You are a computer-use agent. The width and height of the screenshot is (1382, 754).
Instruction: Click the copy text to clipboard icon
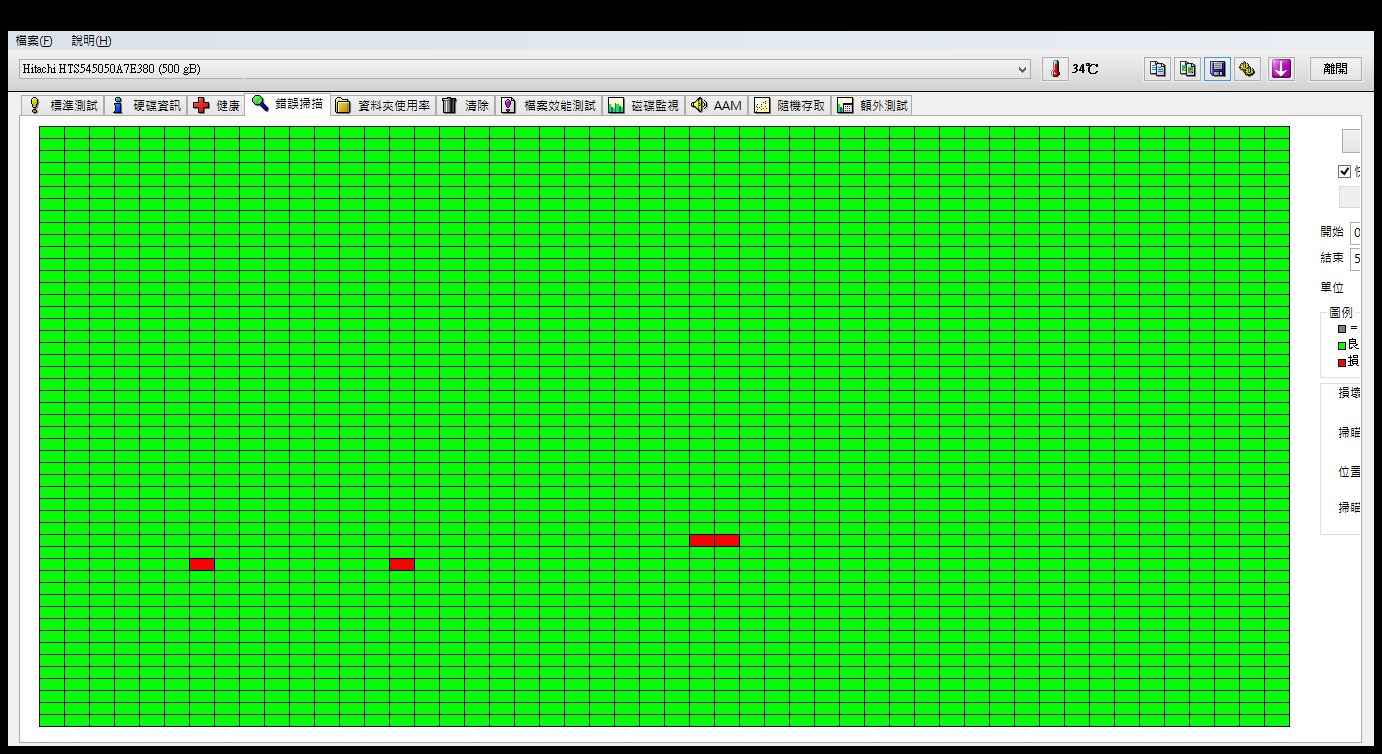pyautogui.click(x=1157, y=69)
